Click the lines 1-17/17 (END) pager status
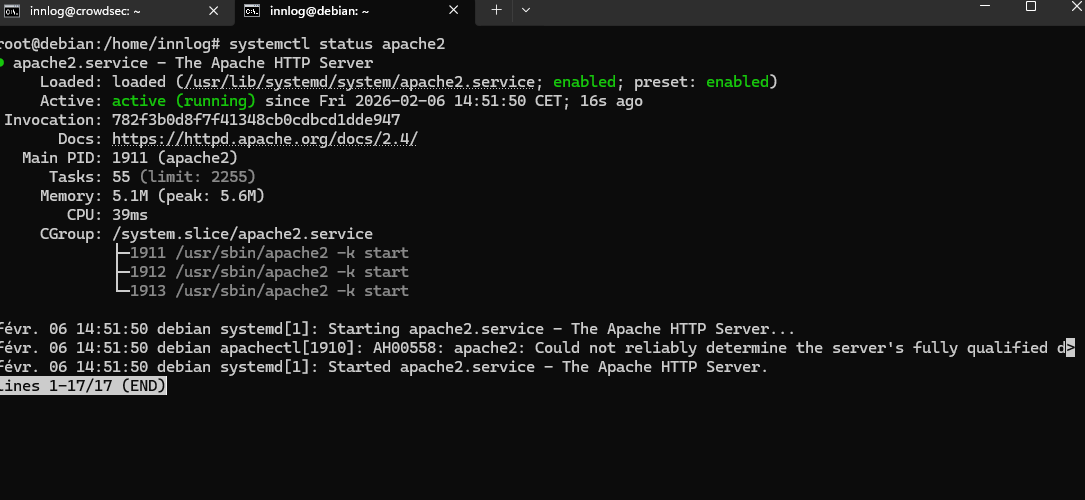 coord(83,386)
